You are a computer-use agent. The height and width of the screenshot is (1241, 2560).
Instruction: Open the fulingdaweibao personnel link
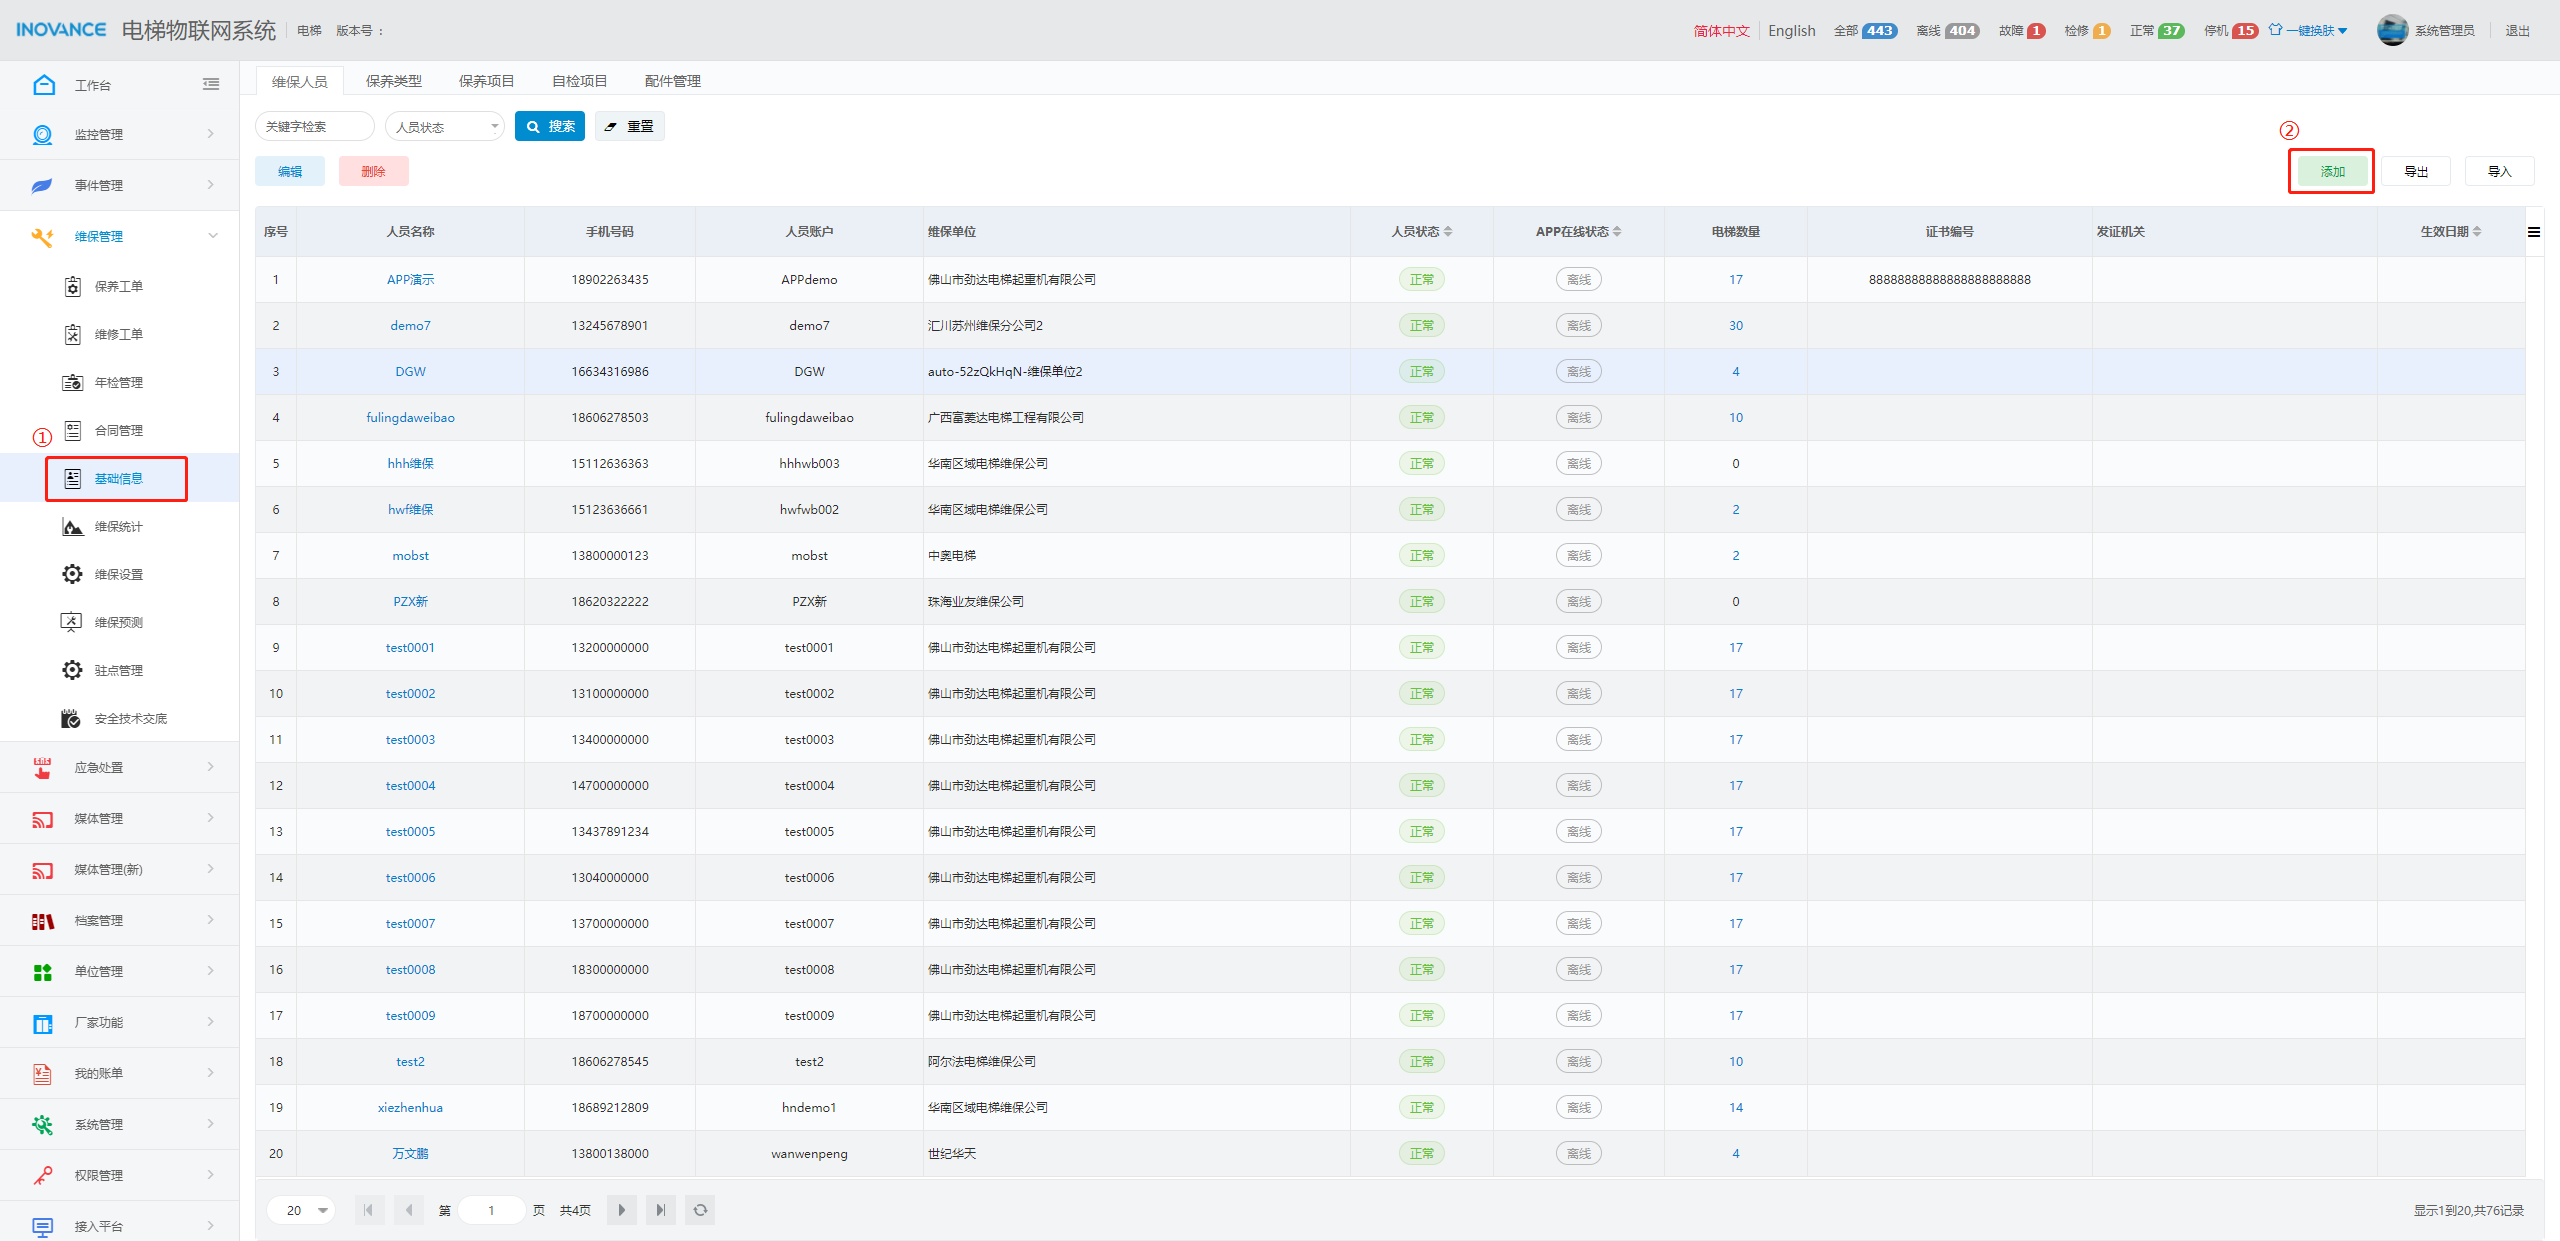[x=410, y=418]
